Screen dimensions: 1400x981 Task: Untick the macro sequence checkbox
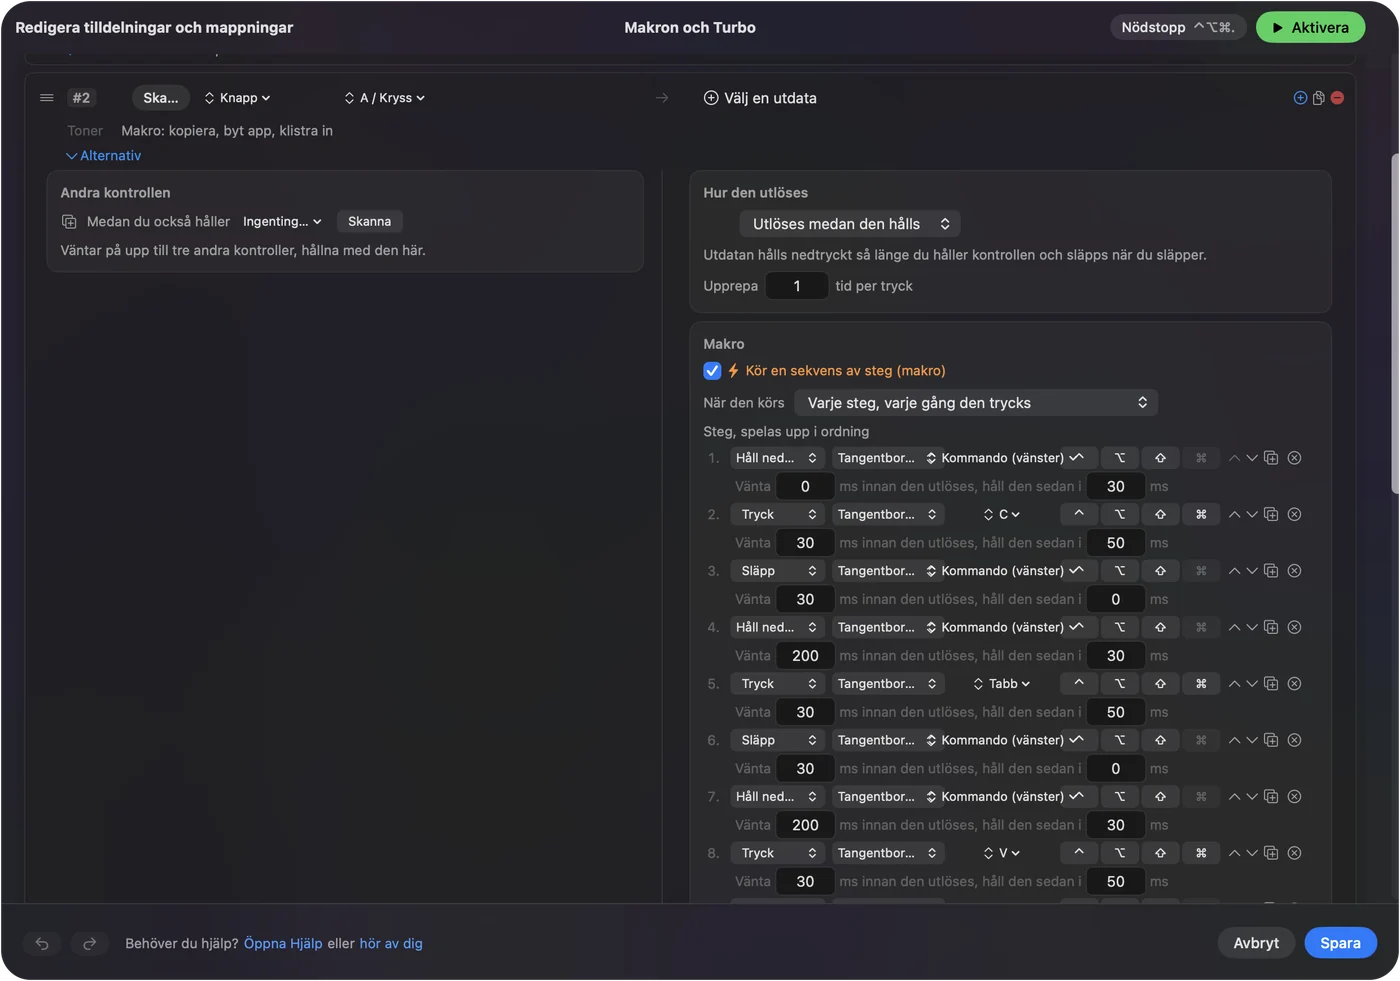(712, 371)
